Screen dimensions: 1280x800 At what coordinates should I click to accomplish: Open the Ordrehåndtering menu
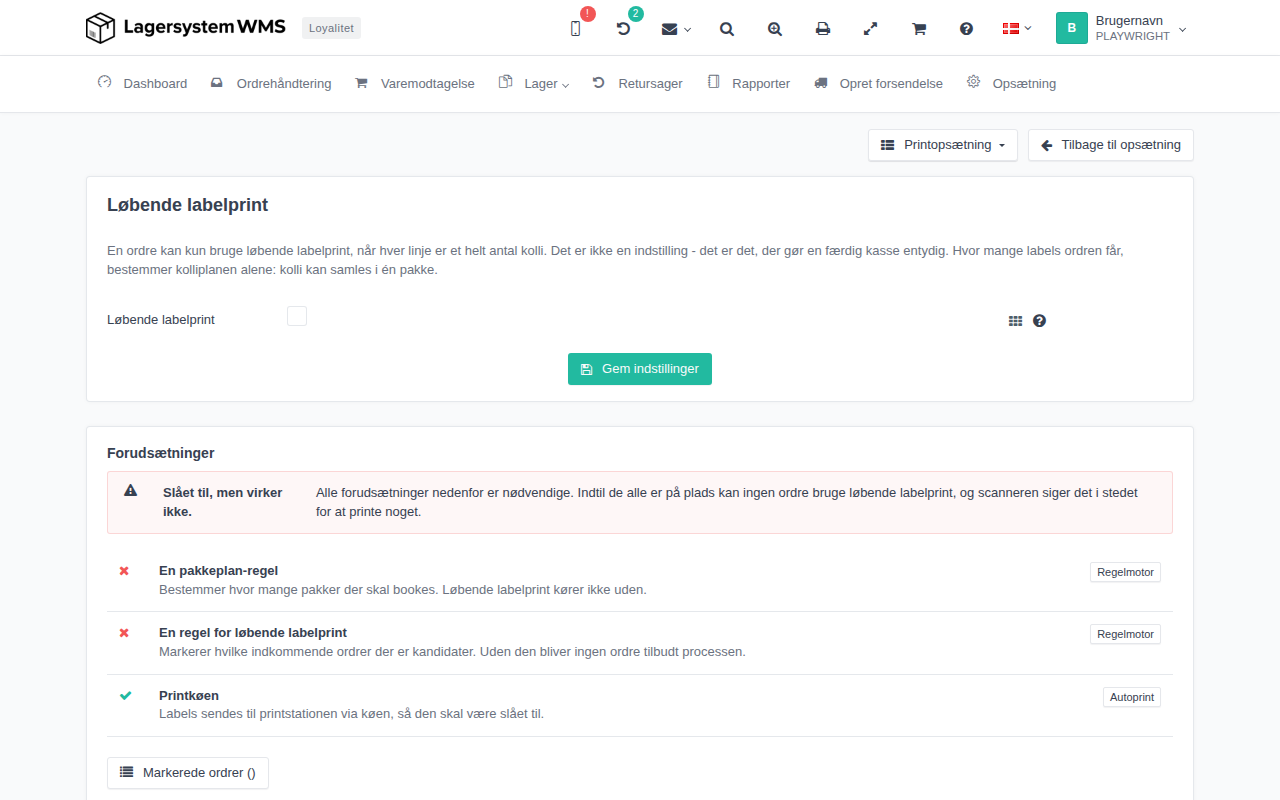pyautogui.click(x=271, y=84)
